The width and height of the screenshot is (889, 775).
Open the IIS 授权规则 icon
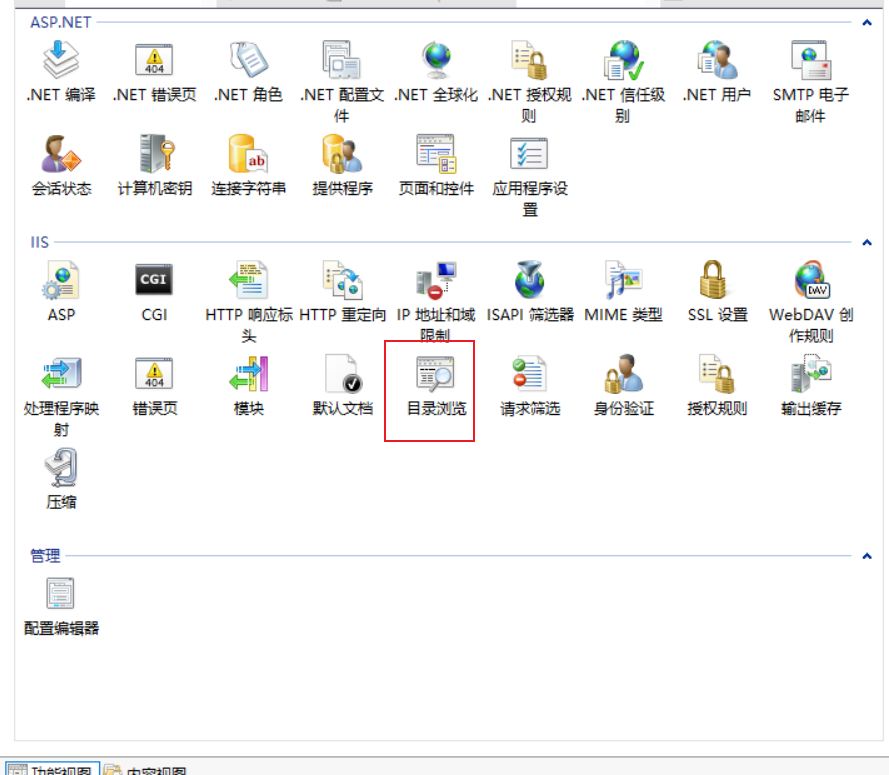point(717,374)
